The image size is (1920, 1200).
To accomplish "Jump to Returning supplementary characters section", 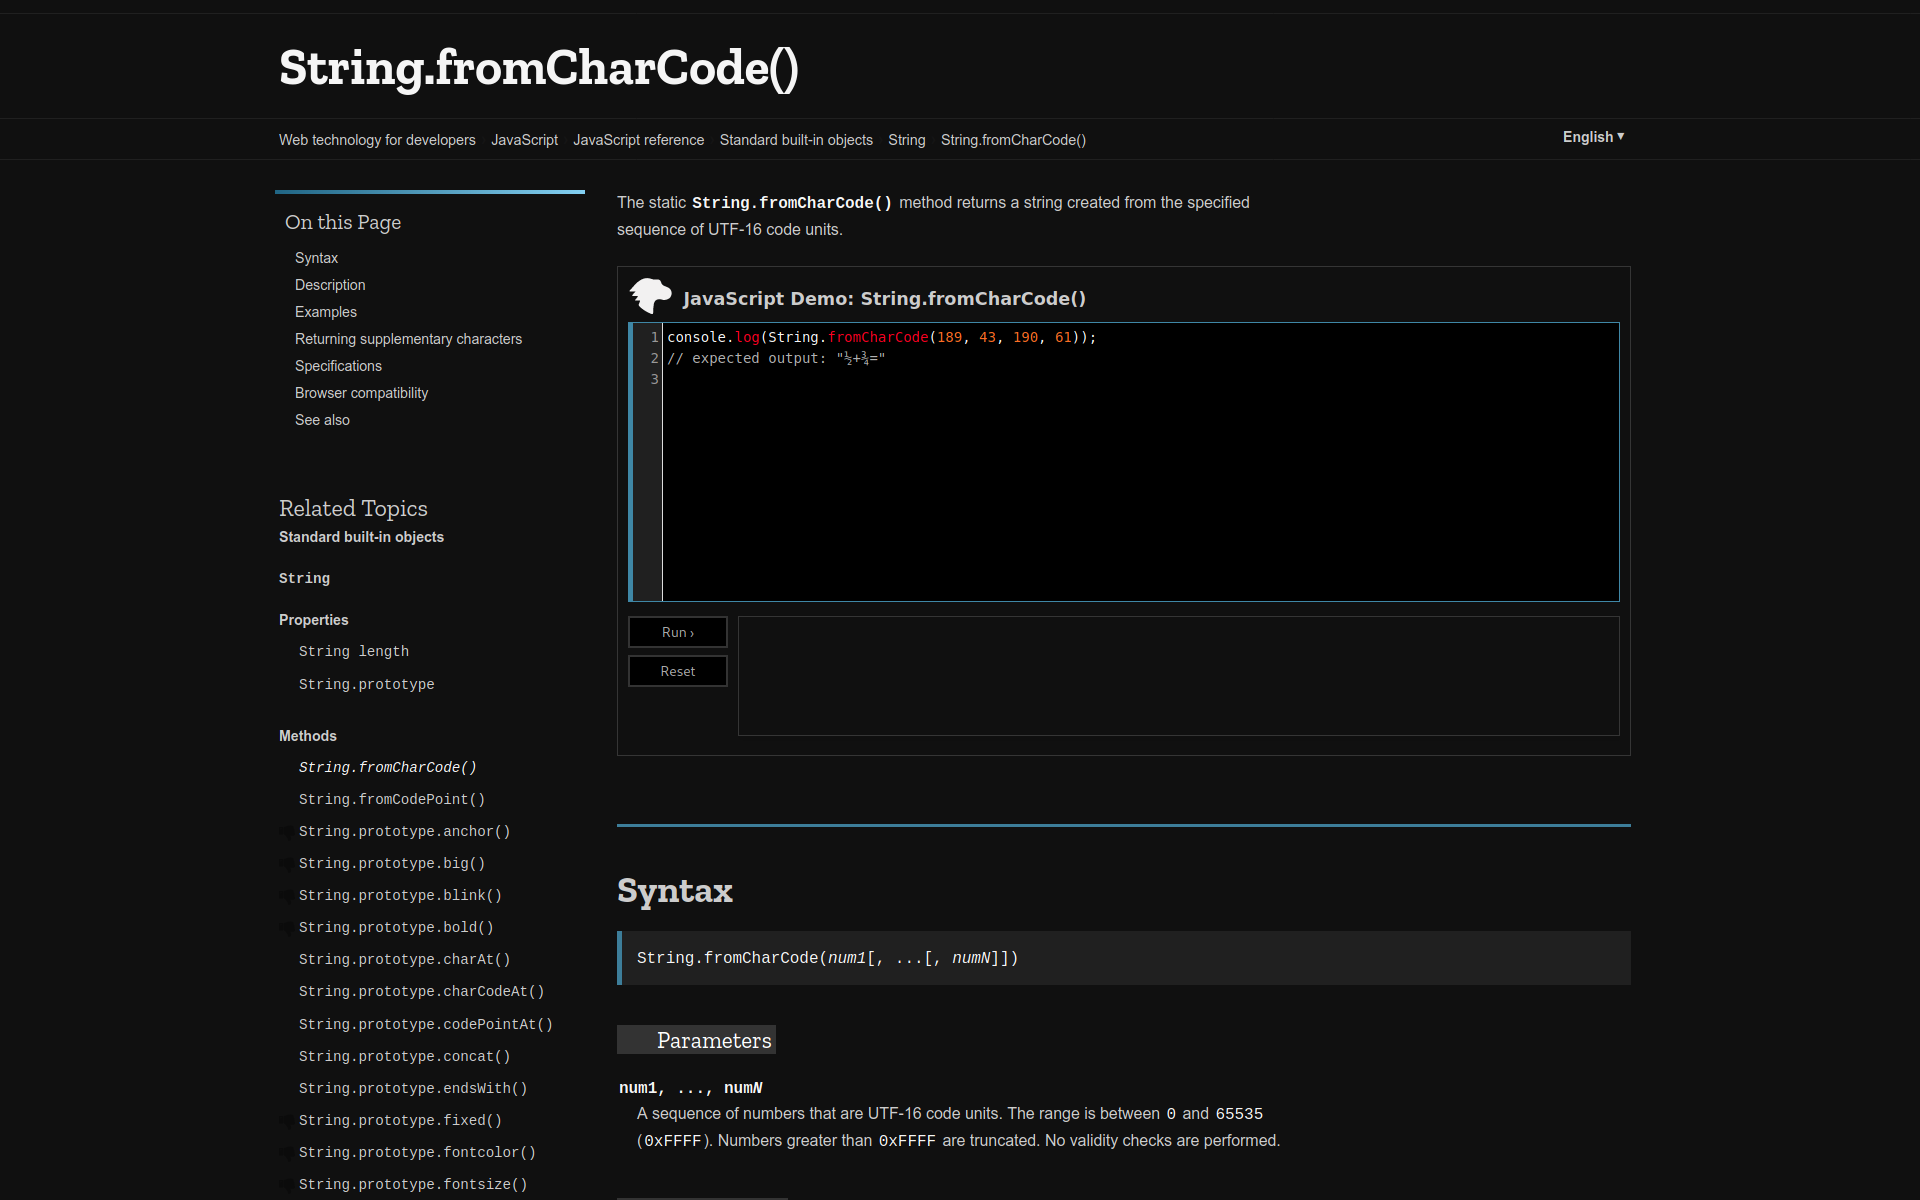I will click(x=408, y=339).
